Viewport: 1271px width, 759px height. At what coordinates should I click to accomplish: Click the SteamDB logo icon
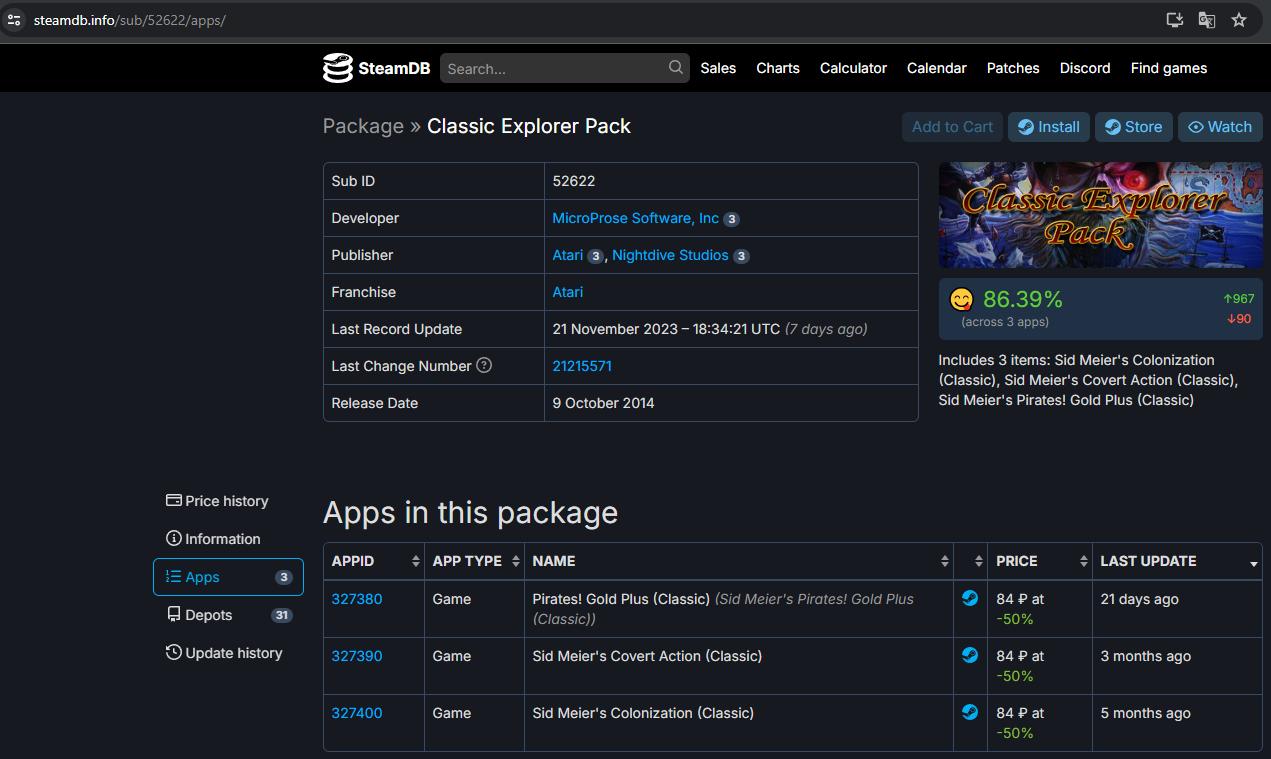pyautogui.click(x=338, y=68)
